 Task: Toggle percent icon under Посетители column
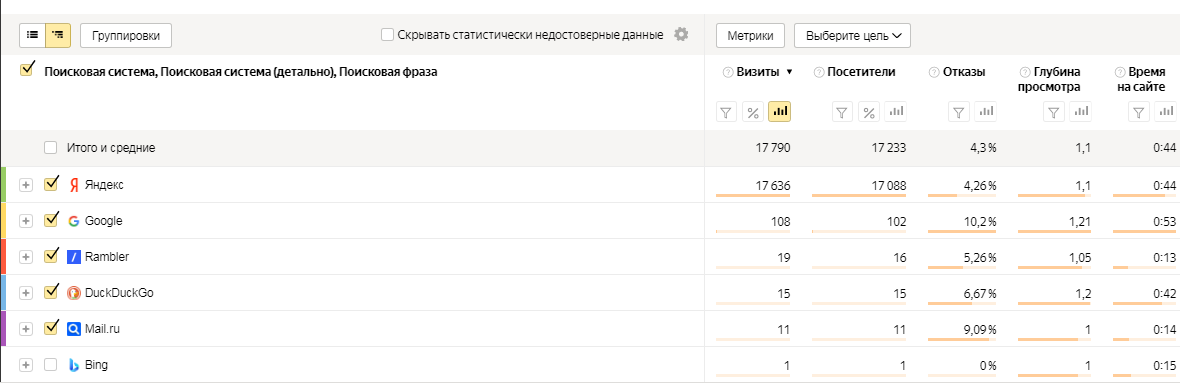(869, 112)
